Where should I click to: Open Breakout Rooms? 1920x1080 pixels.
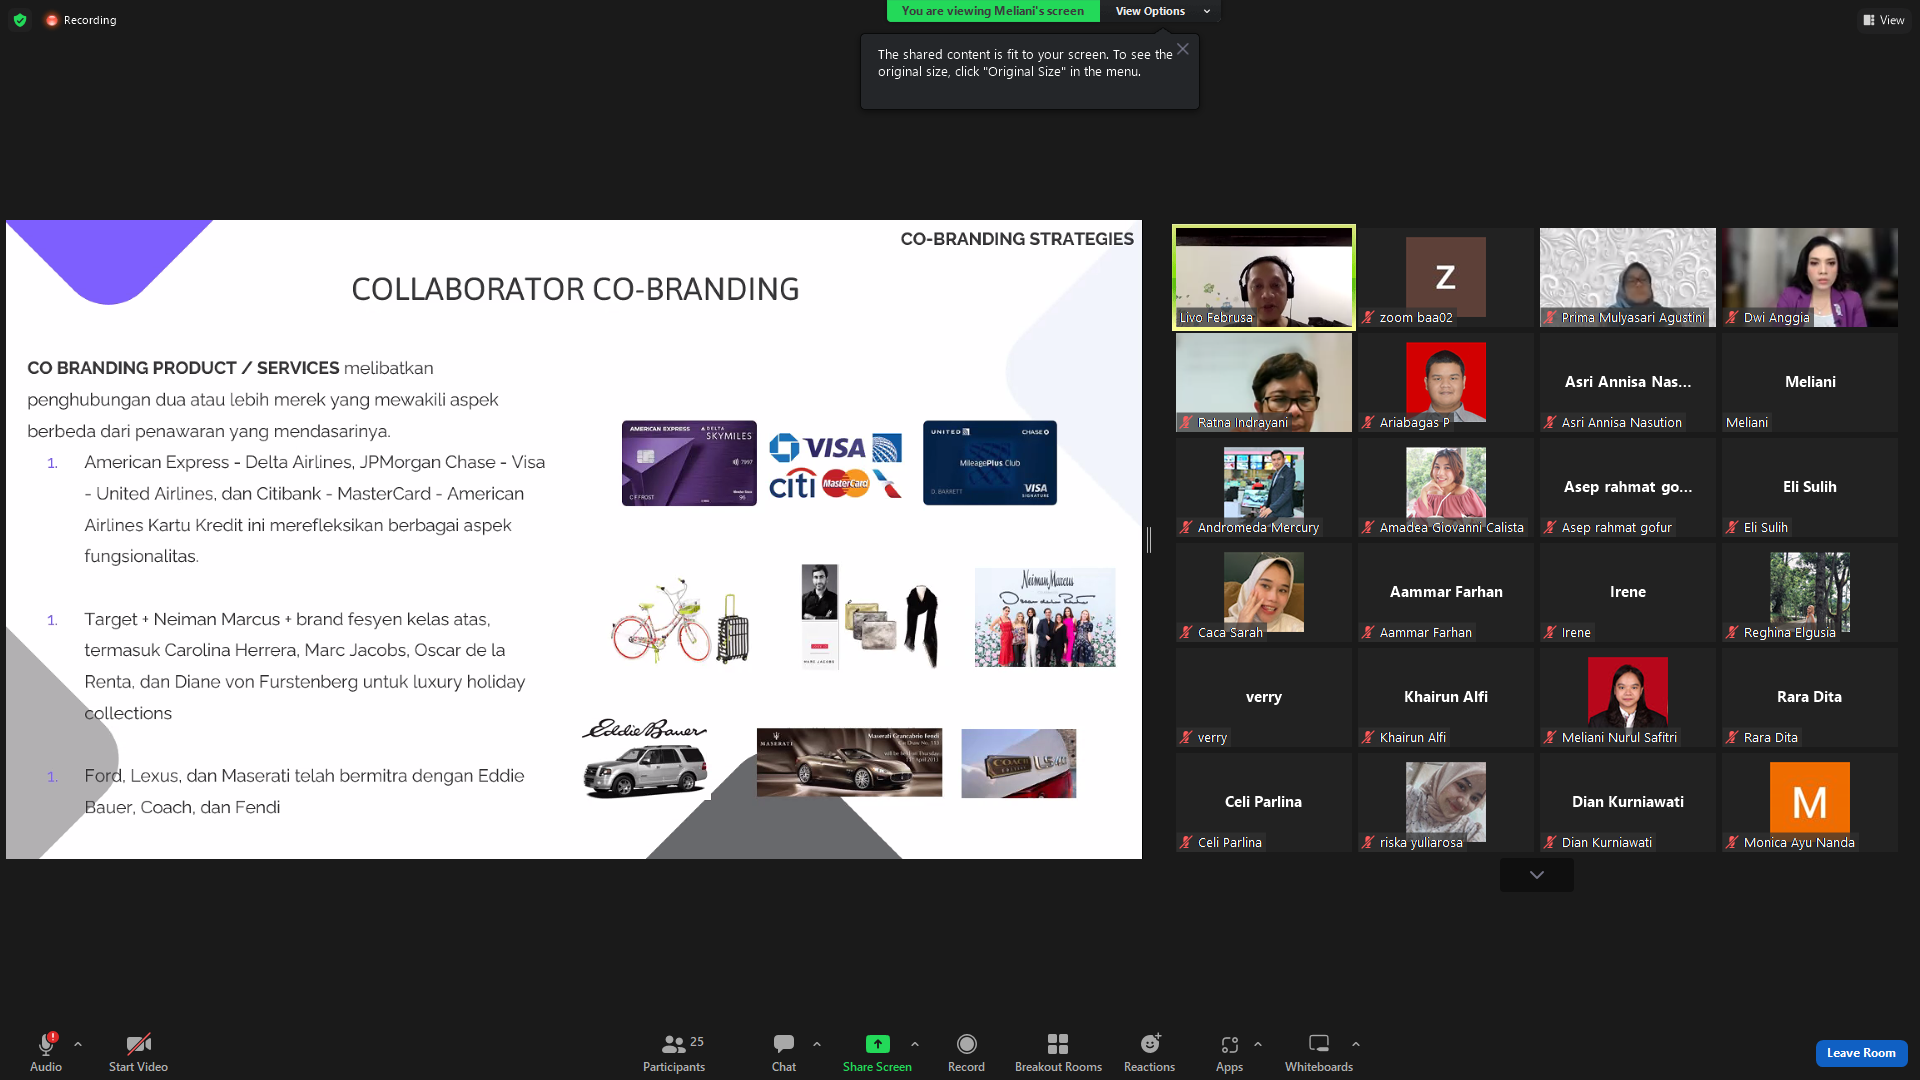click(1058, 1052)
